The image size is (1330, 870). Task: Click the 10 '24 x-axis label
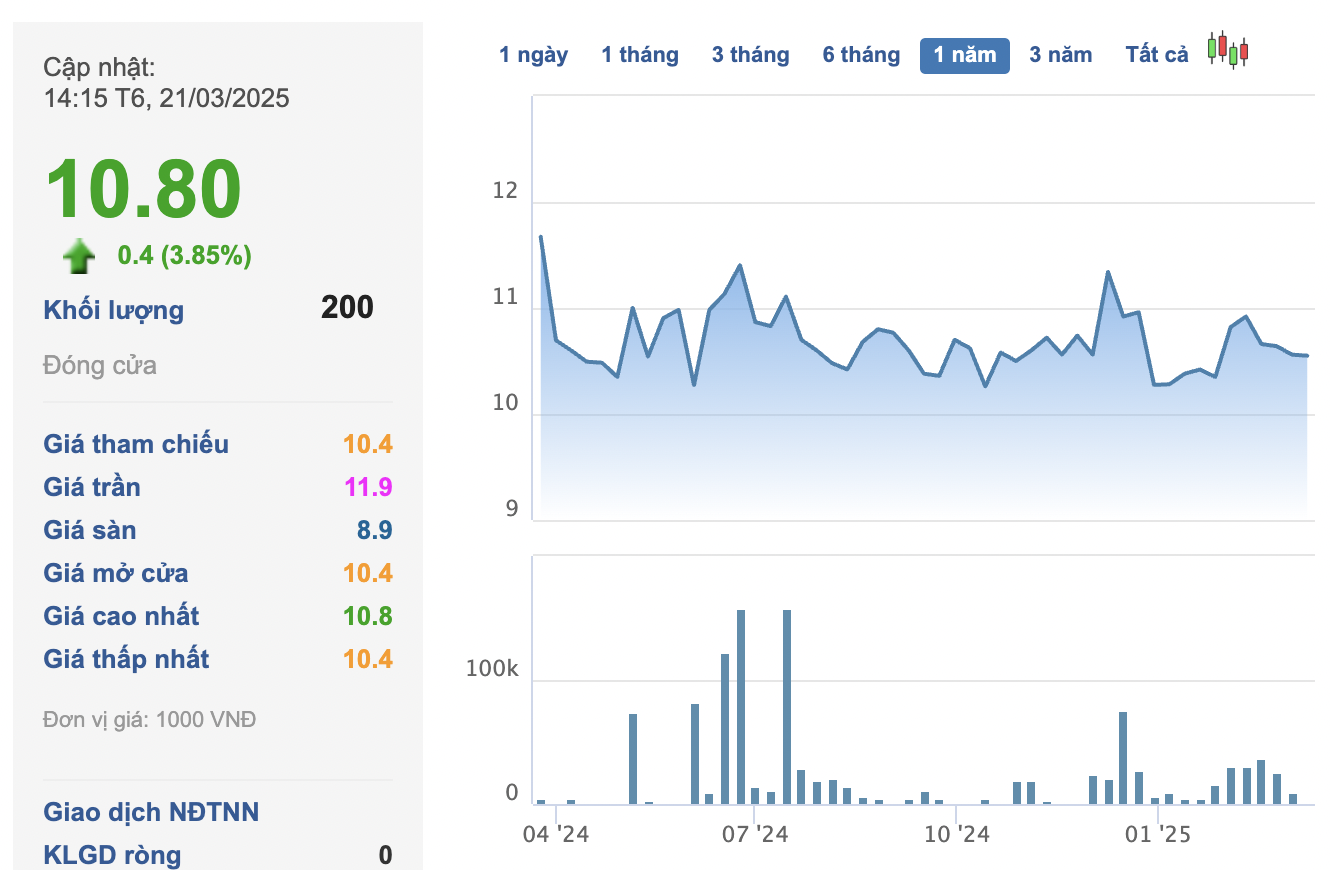tap(957, 833)
